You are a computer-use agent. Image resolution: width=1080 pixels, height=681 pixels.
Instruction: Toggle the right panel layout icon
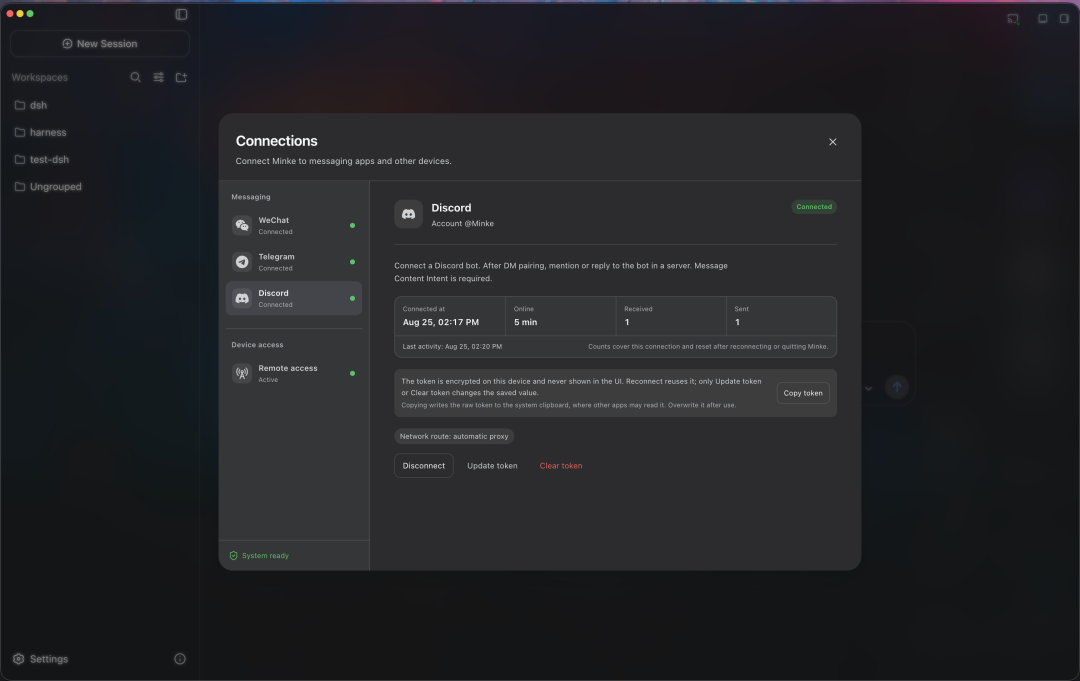tap(1064, 19)
